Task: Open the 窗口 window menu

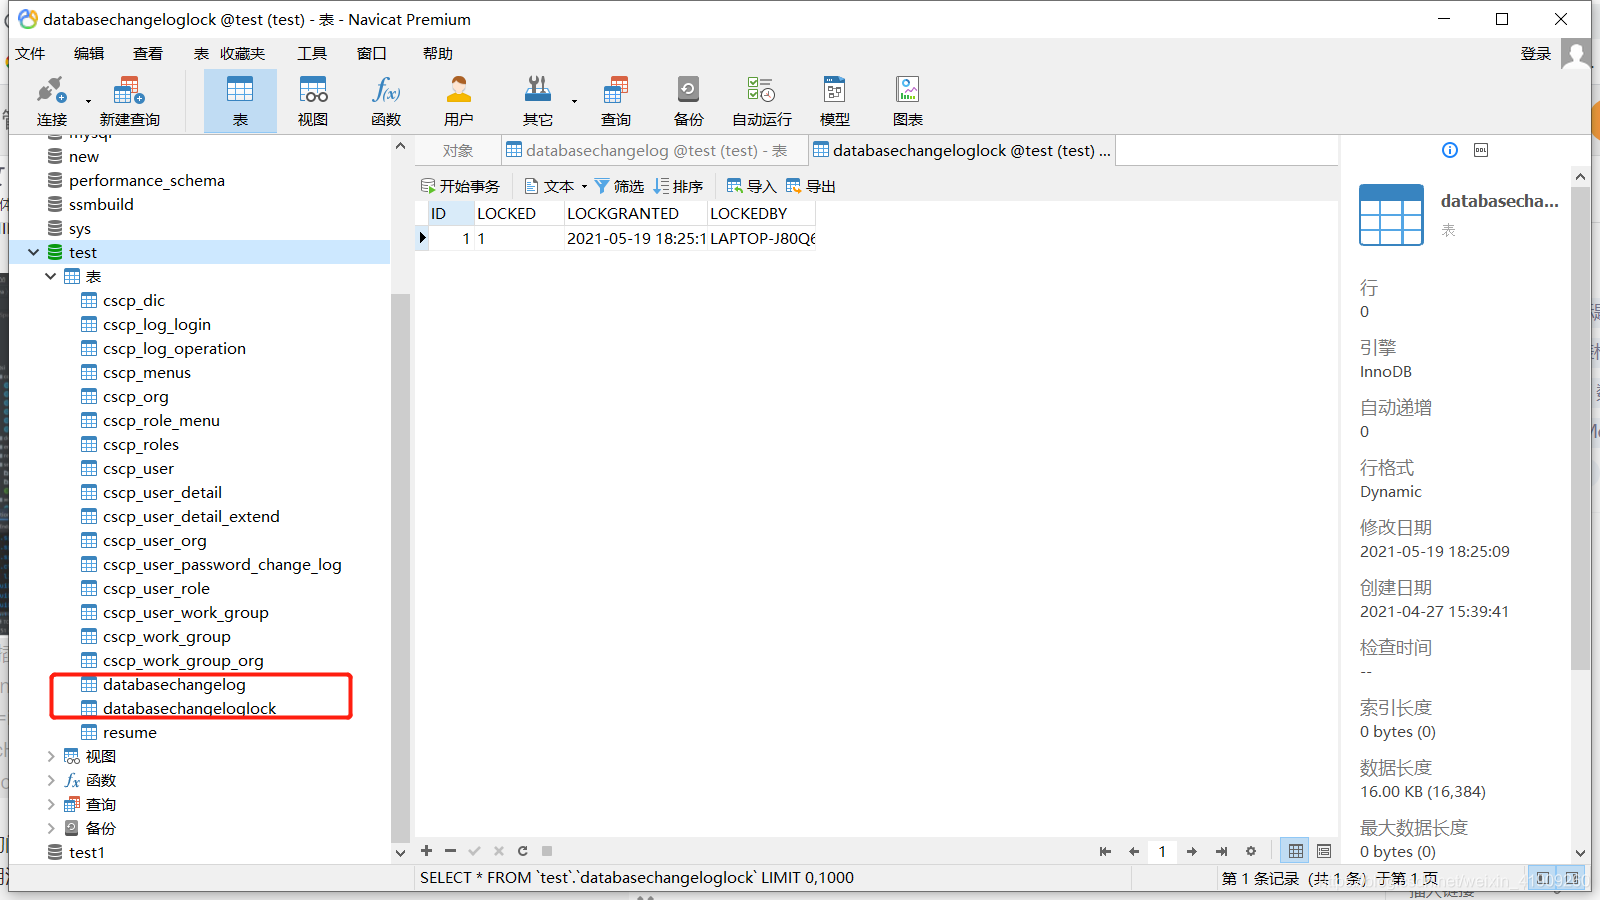Action: pos(372,53)
